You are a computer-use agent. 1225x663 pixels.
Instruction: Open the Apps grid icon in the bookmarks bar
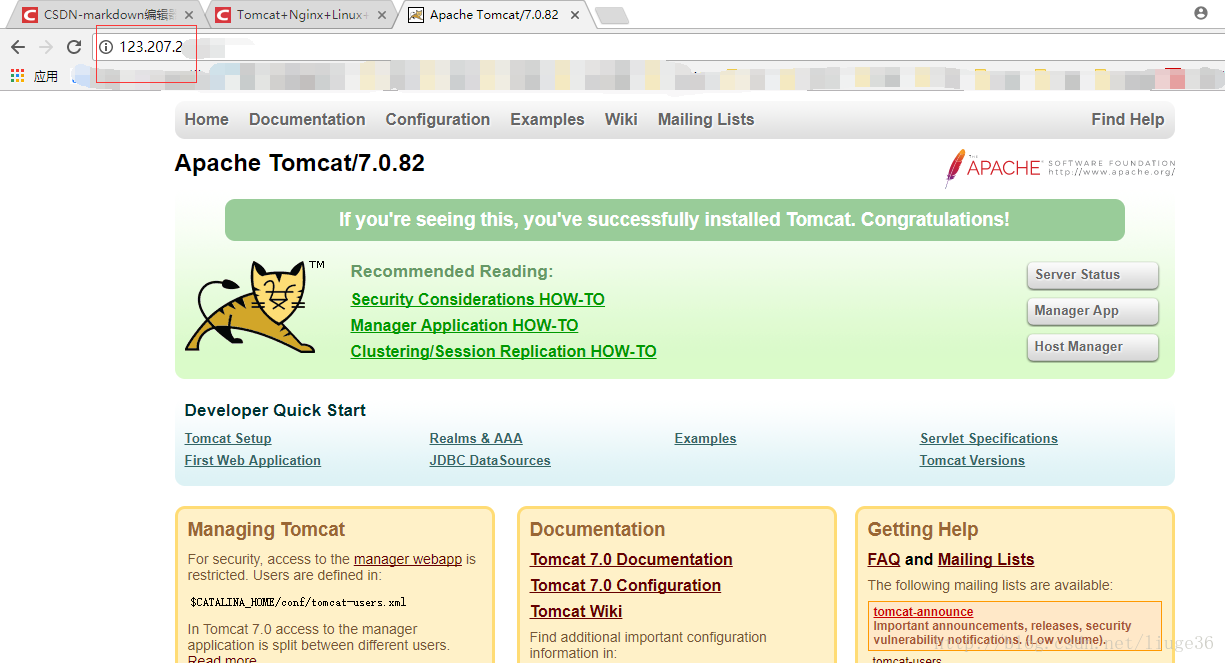(17, 75)
